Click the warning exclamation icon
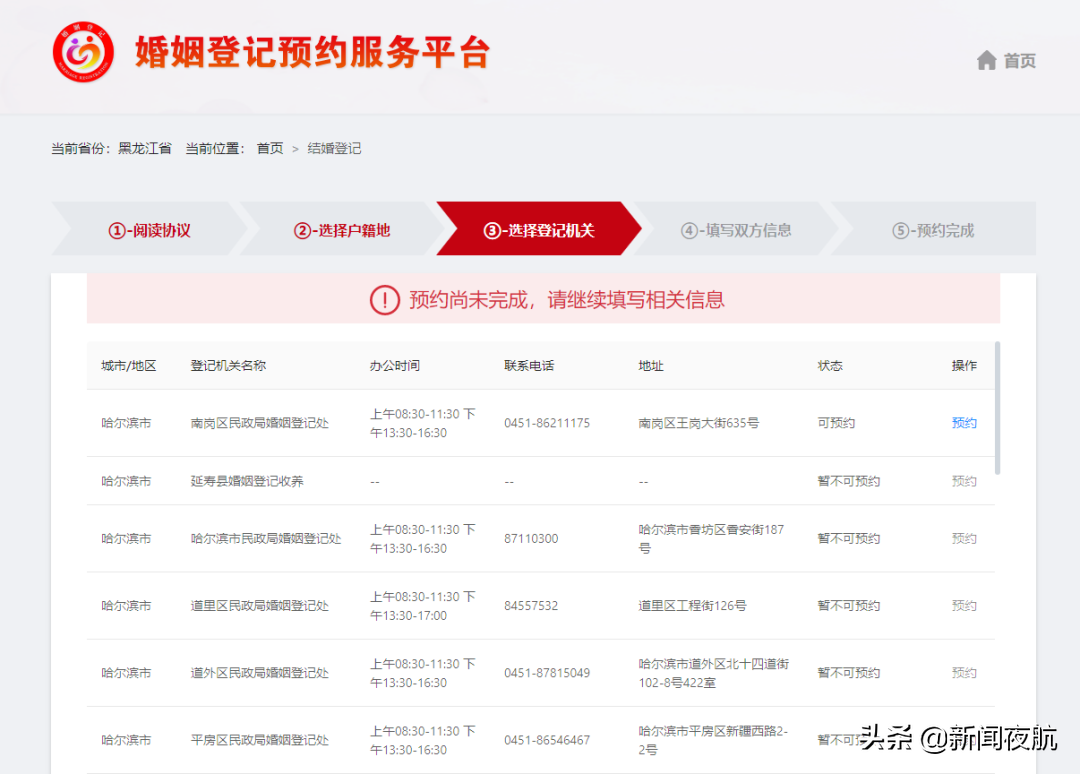This screenshot has width=1080, height=774. click(384, 299)
